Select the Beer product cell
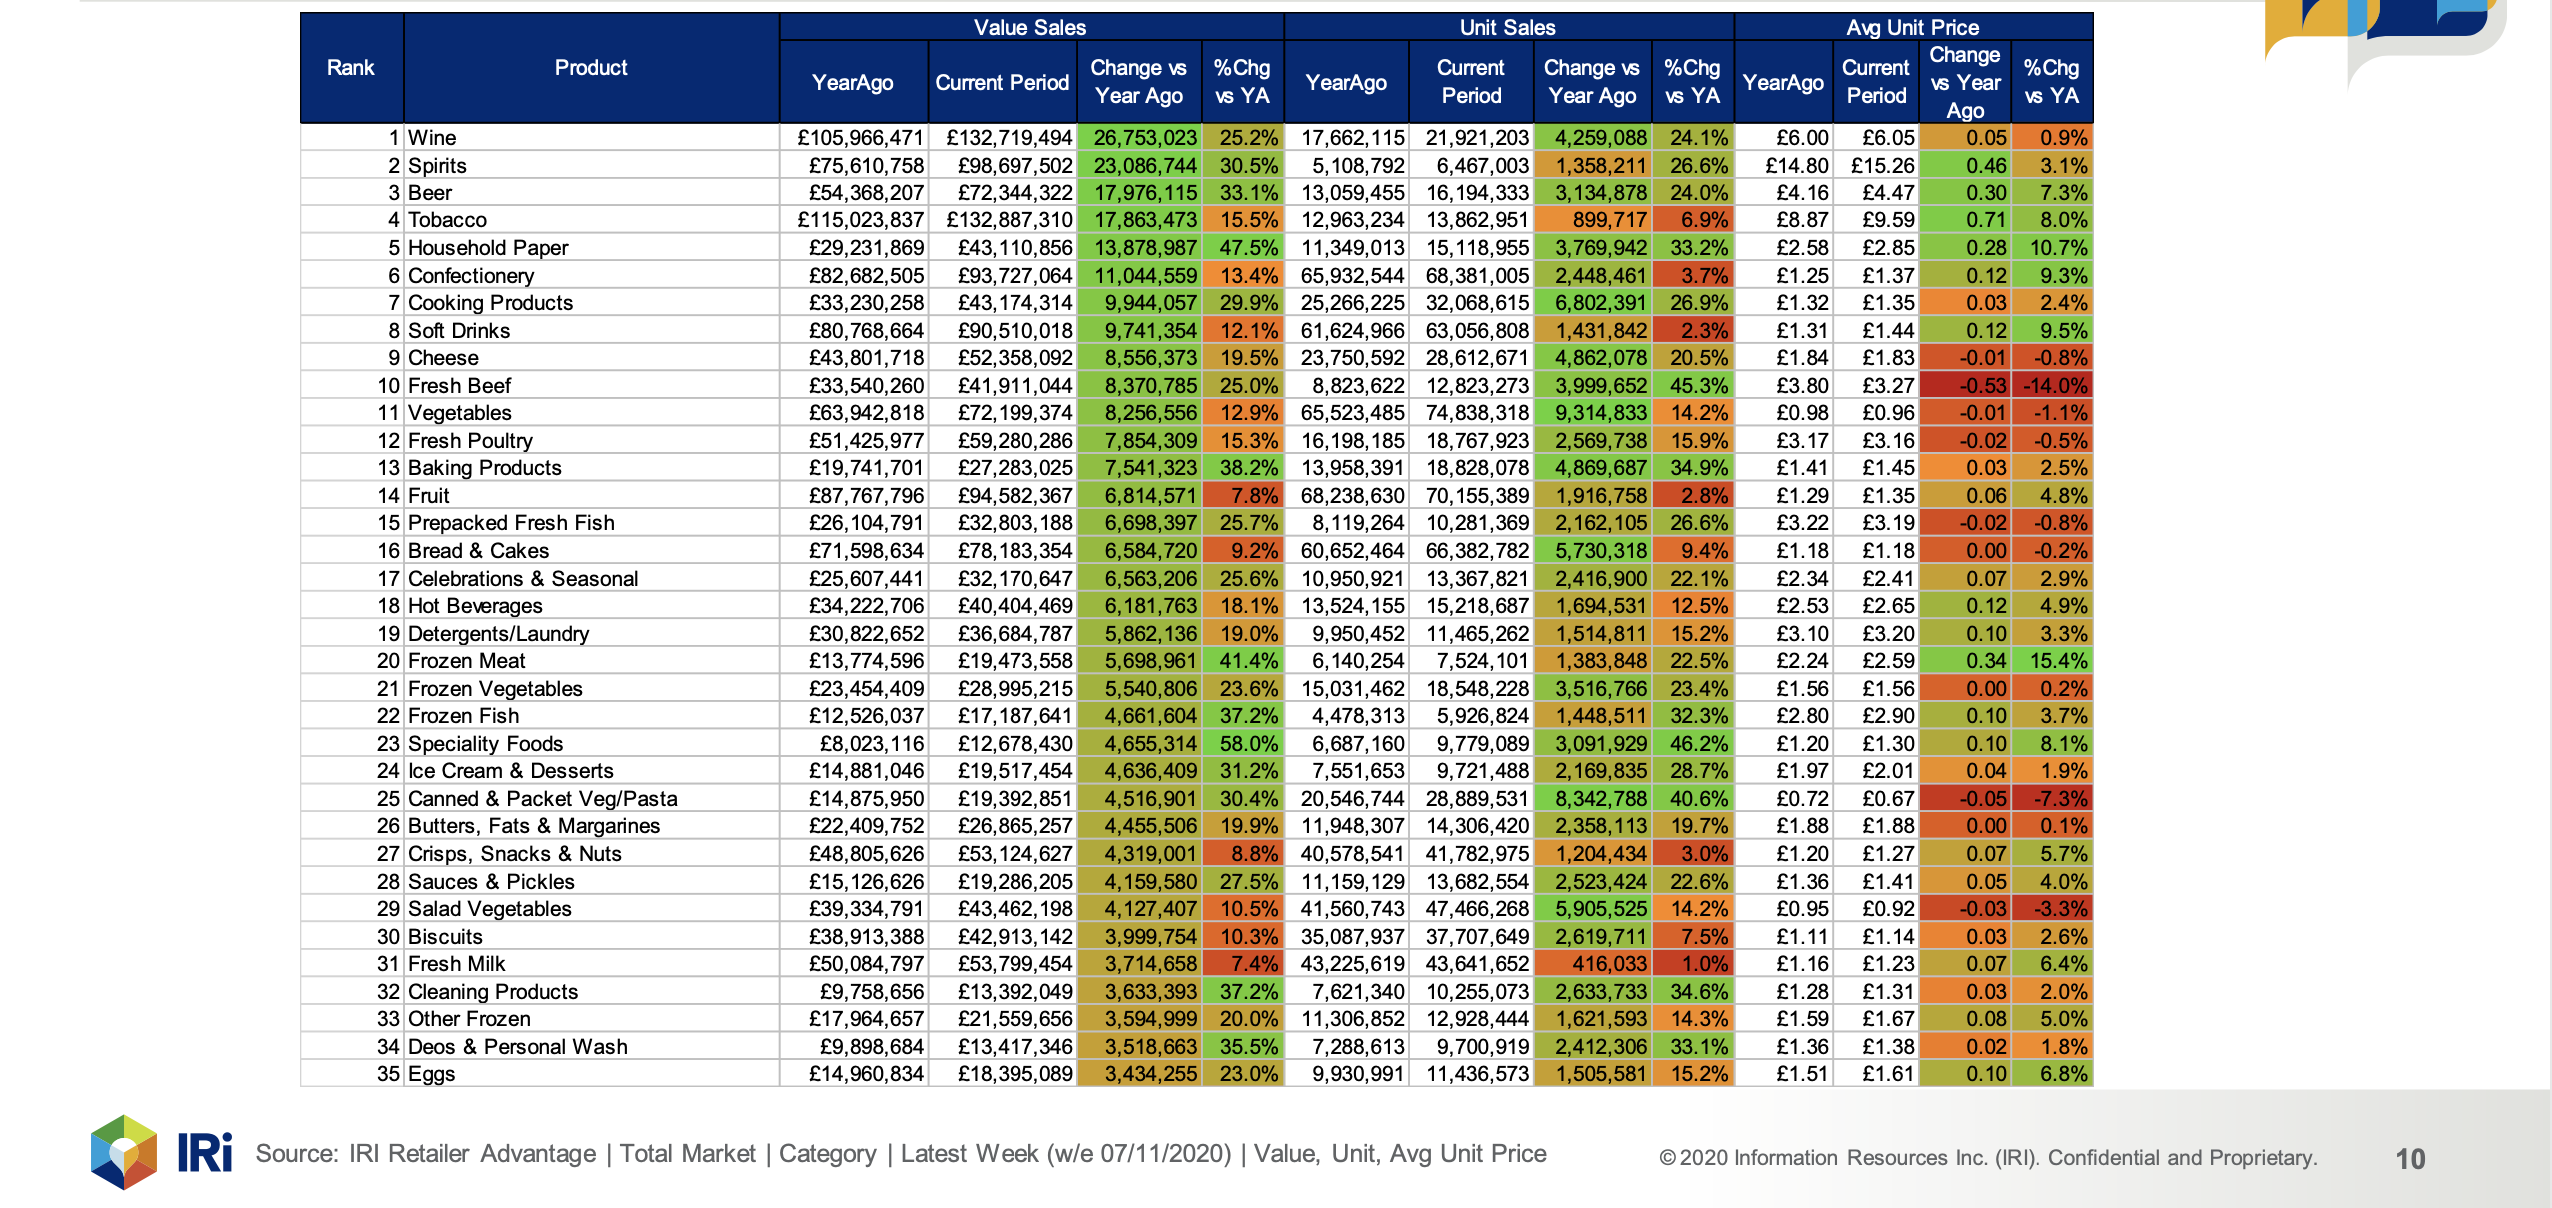Viewport: 2552px width, 1208px height. point(591,193)
